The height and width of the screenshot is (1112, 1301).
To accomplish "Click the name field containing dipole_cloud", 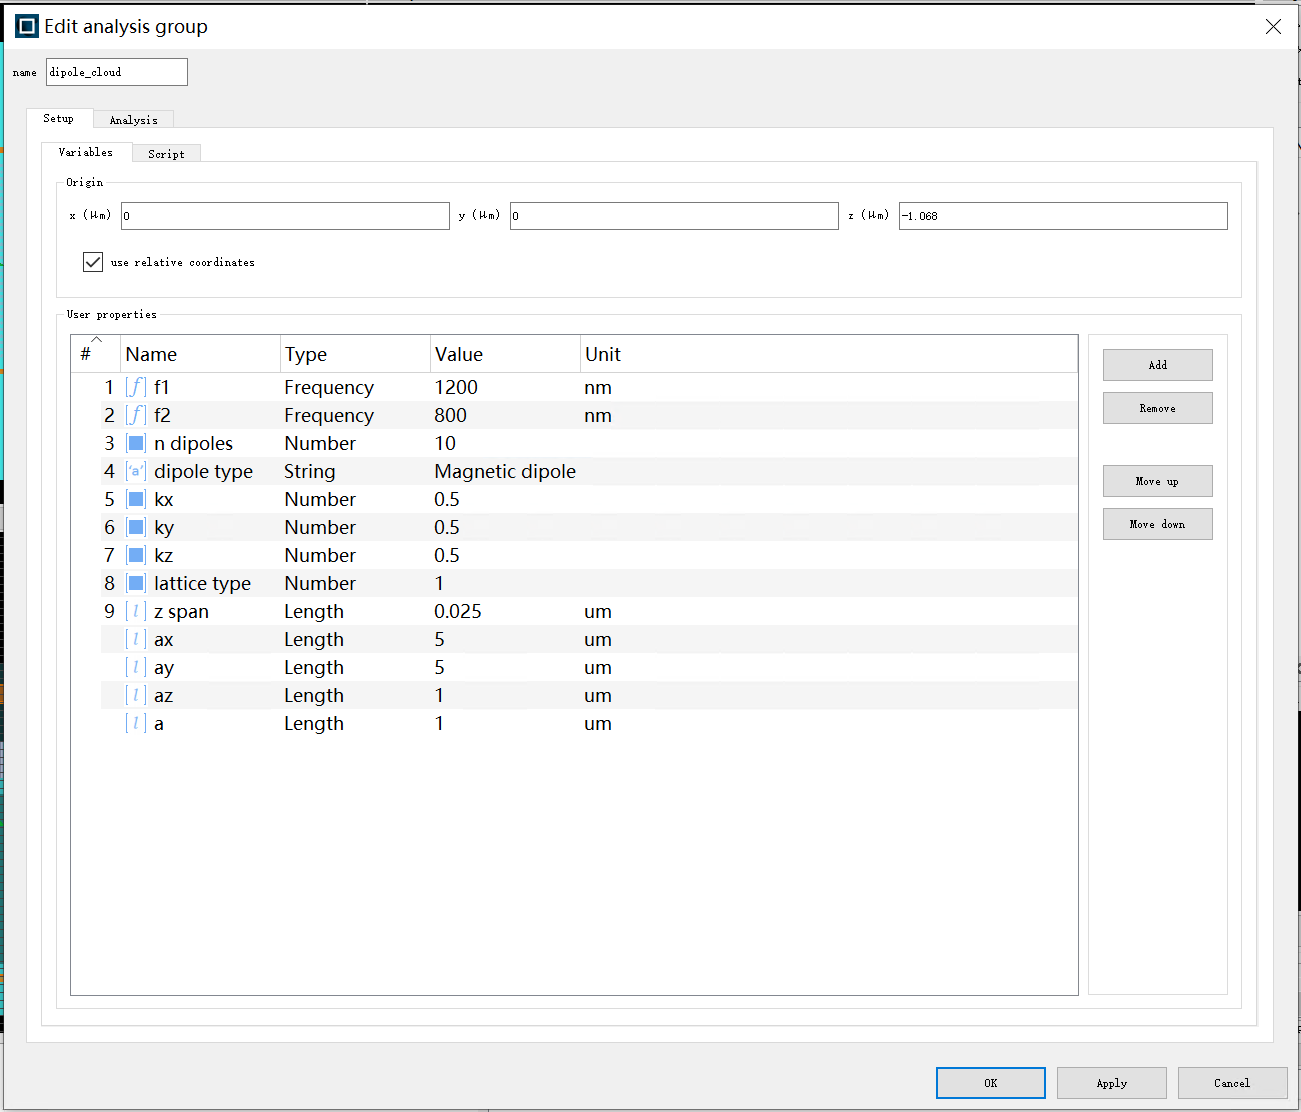I will (116, 72).
